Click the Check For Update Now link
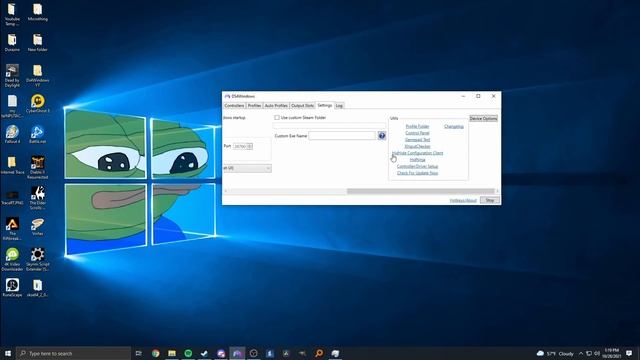Image resolution: width=640 pixels, height=360 pixels. coord(417,173)
